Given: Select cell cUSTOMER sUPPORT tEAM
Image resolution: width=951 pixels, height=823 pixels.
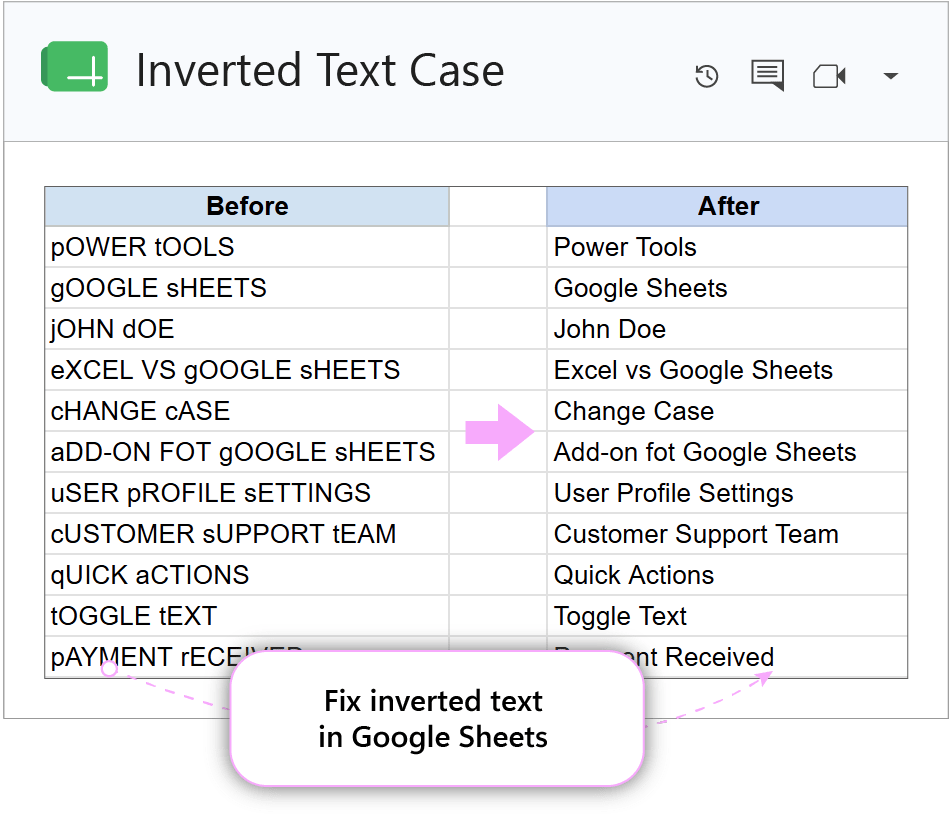Looking at the screenshot, I should [247, 534].
